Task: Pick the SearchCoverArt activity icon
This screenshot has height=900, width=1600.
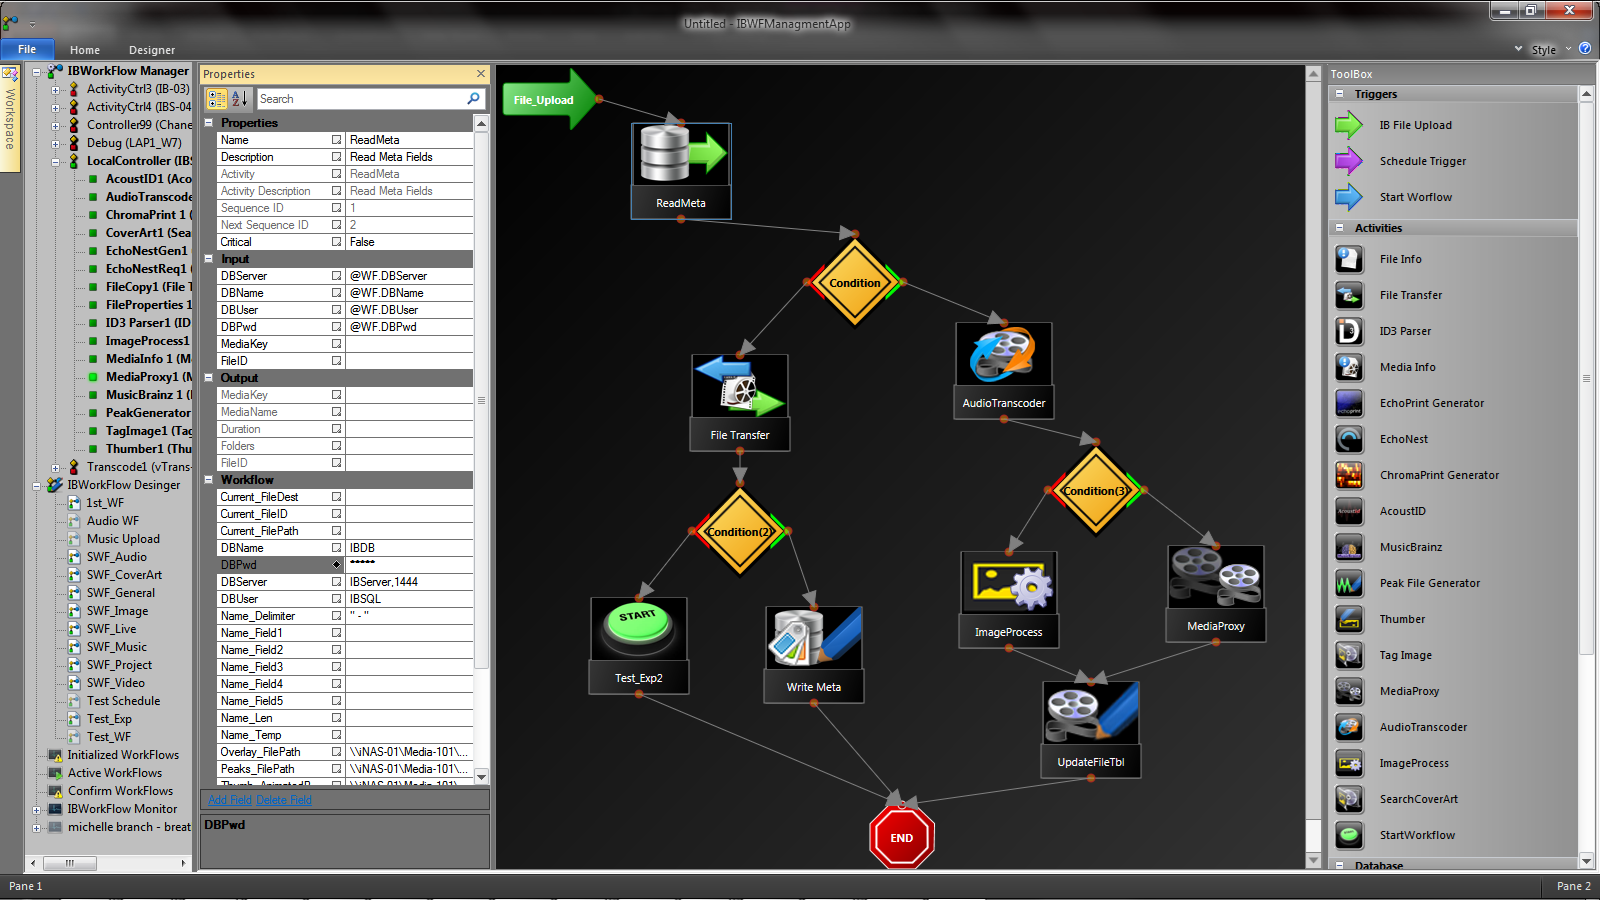Action: click(x=1349, y=799)
